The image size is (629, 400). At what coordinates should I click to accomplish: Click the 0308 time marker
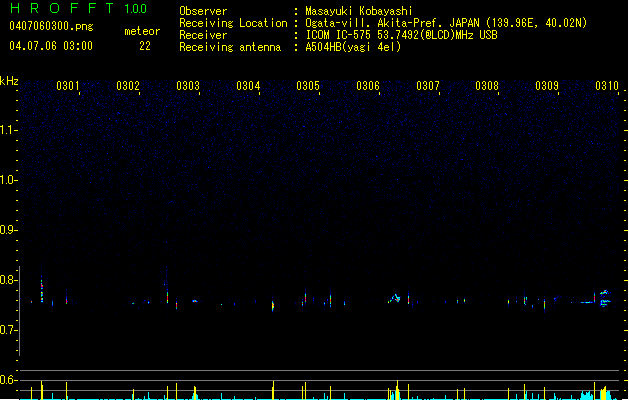487,86
